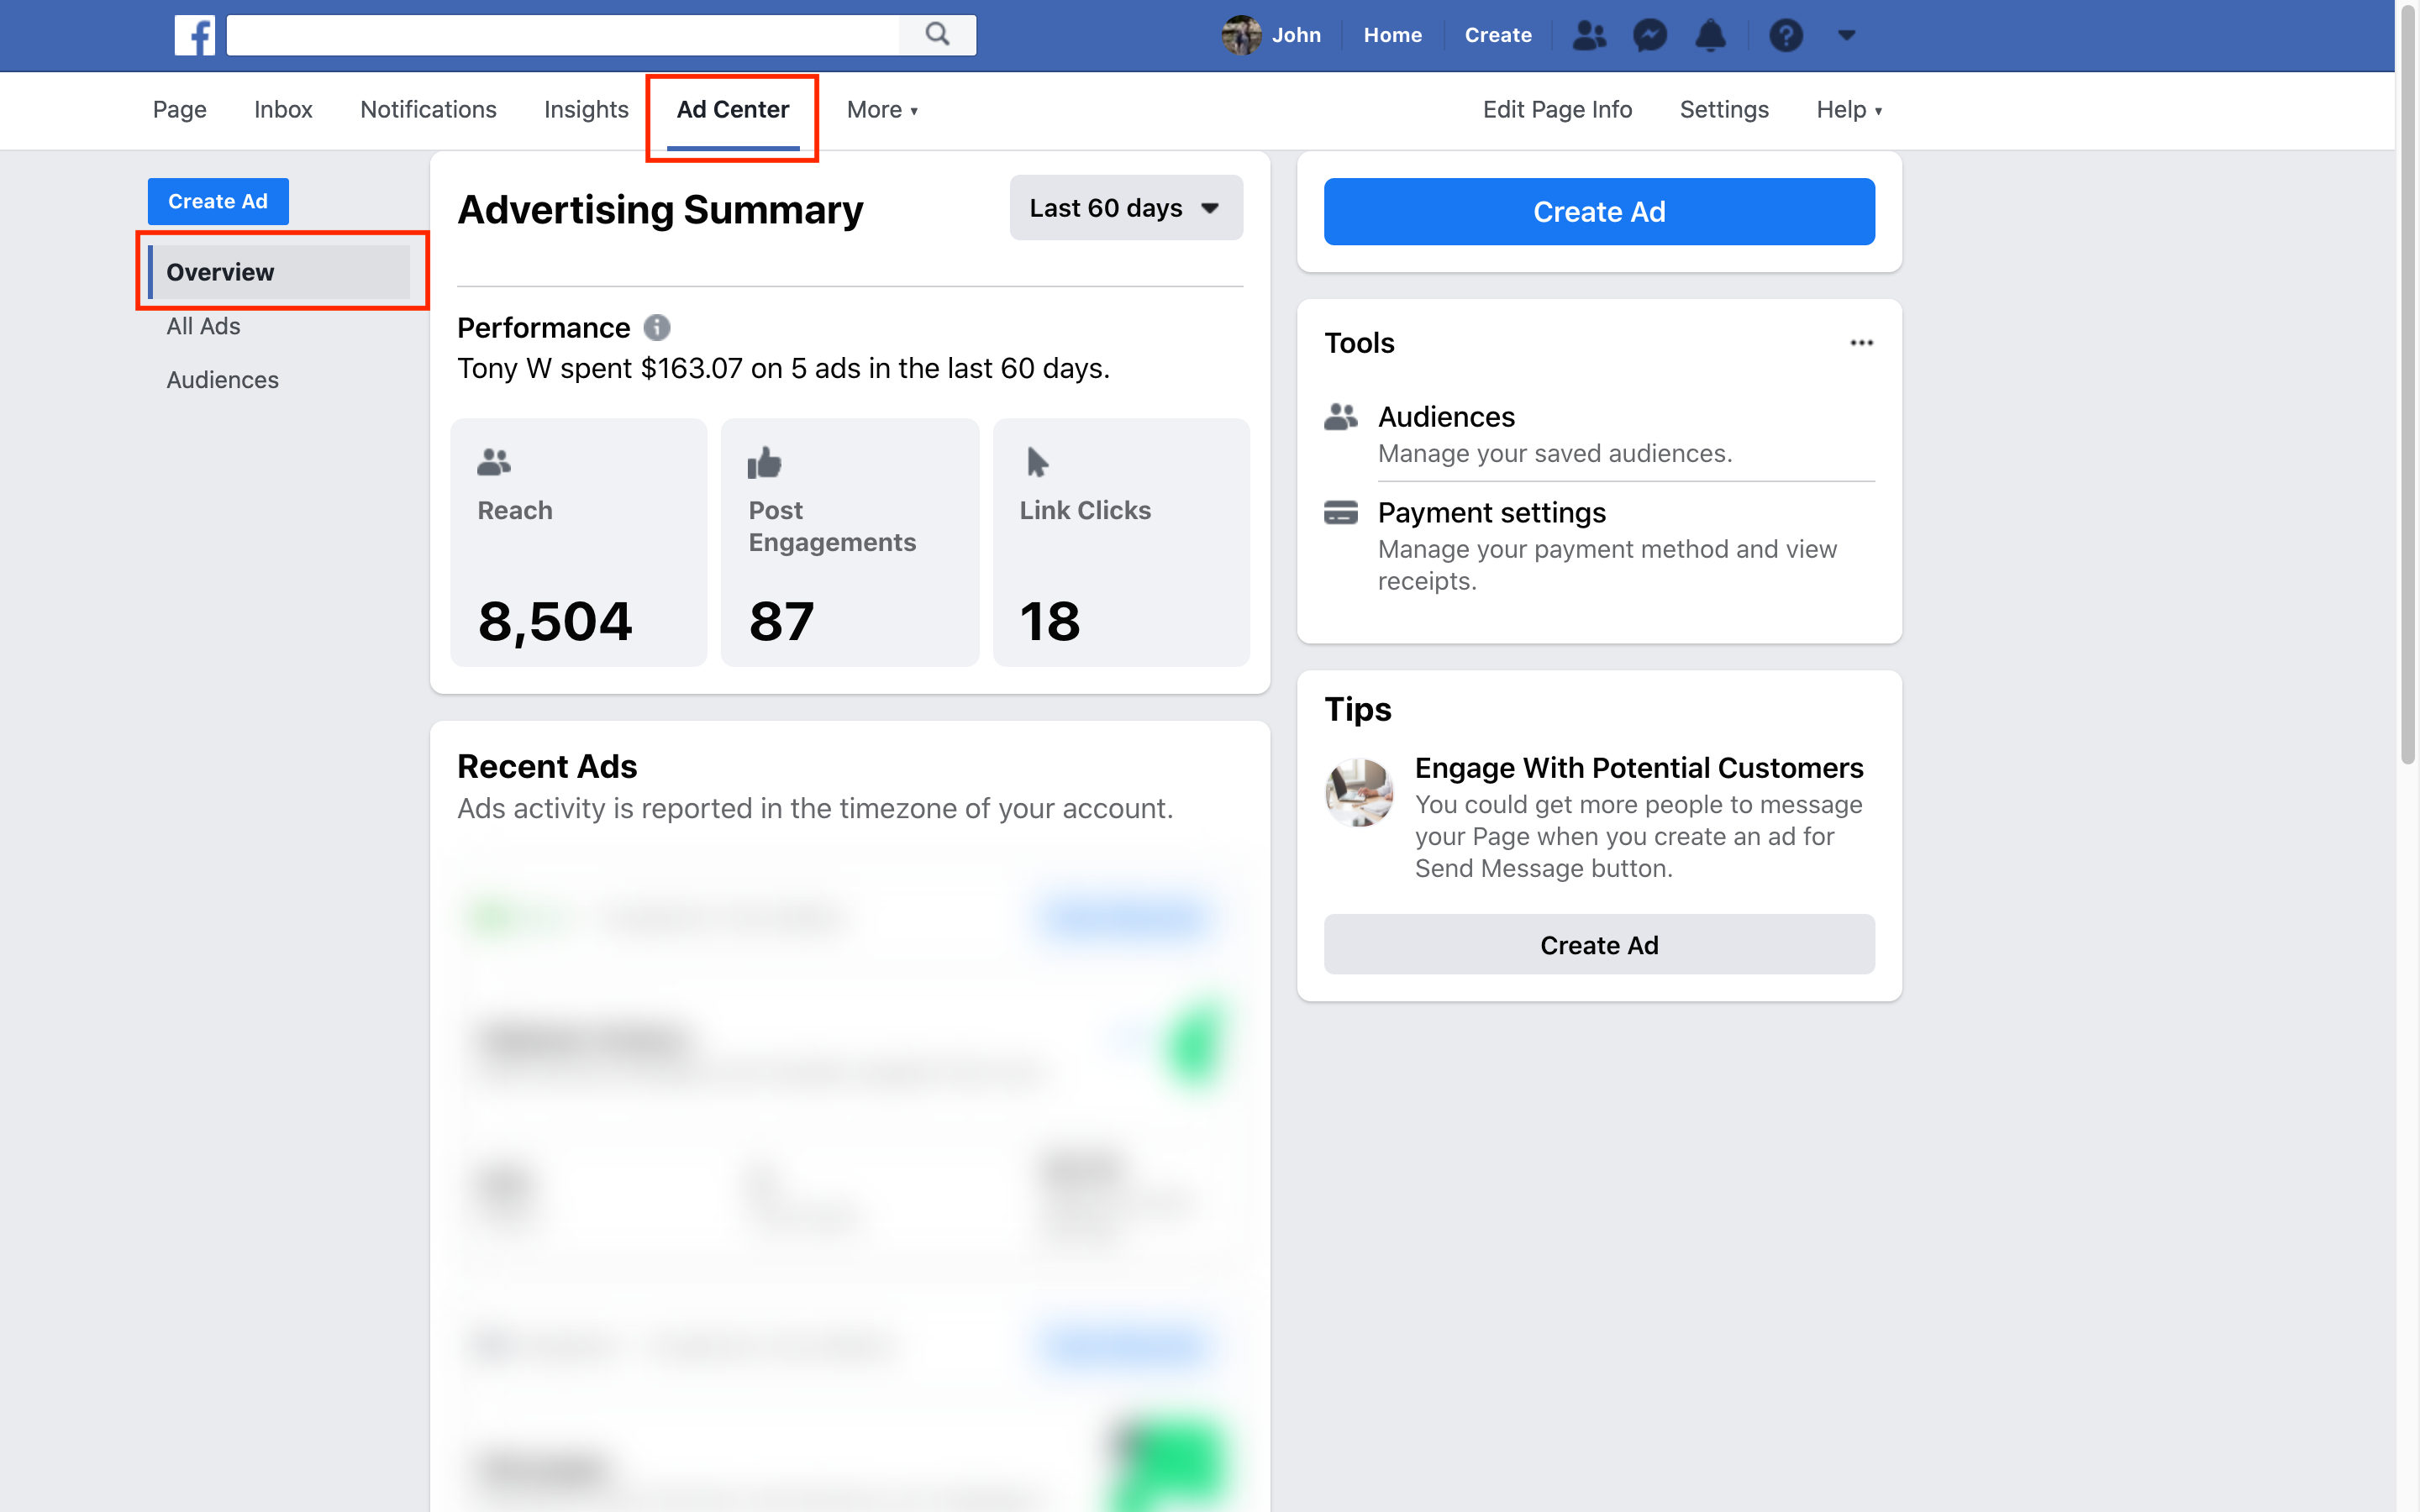Click inside the Facebook search field
This screenshot has width=2420, height=1512.
pos(563,35)
